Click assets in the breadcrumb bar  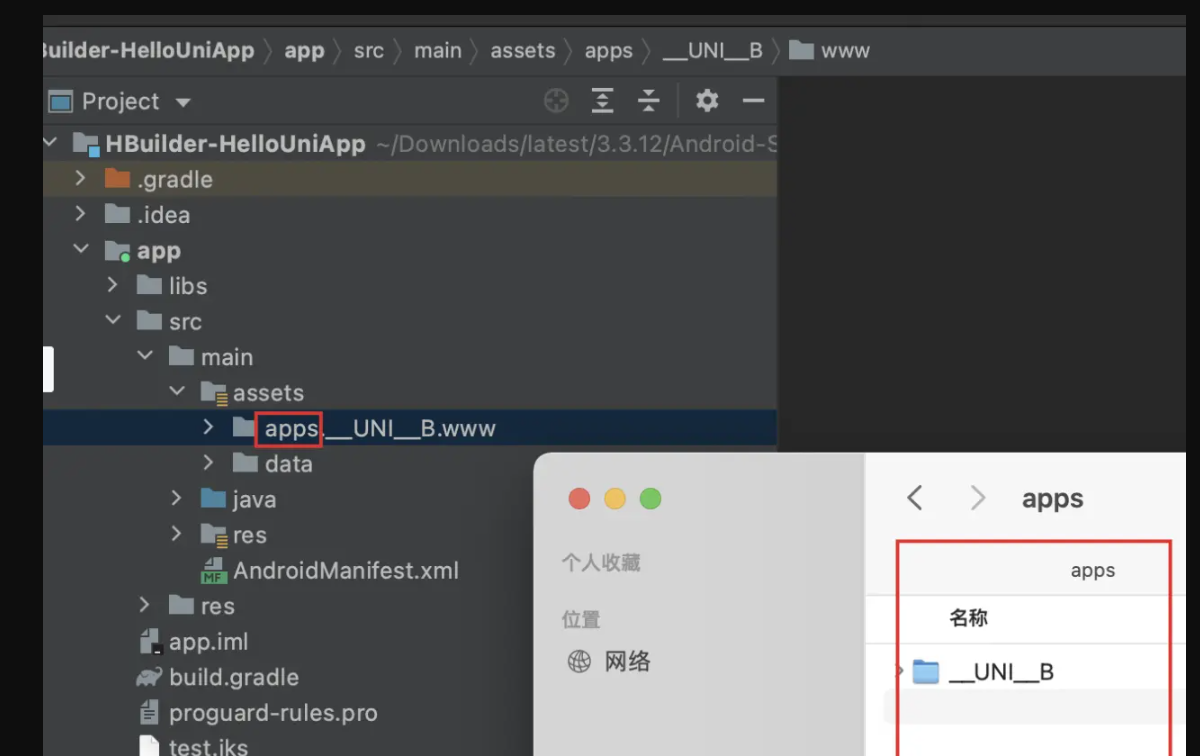523,50
